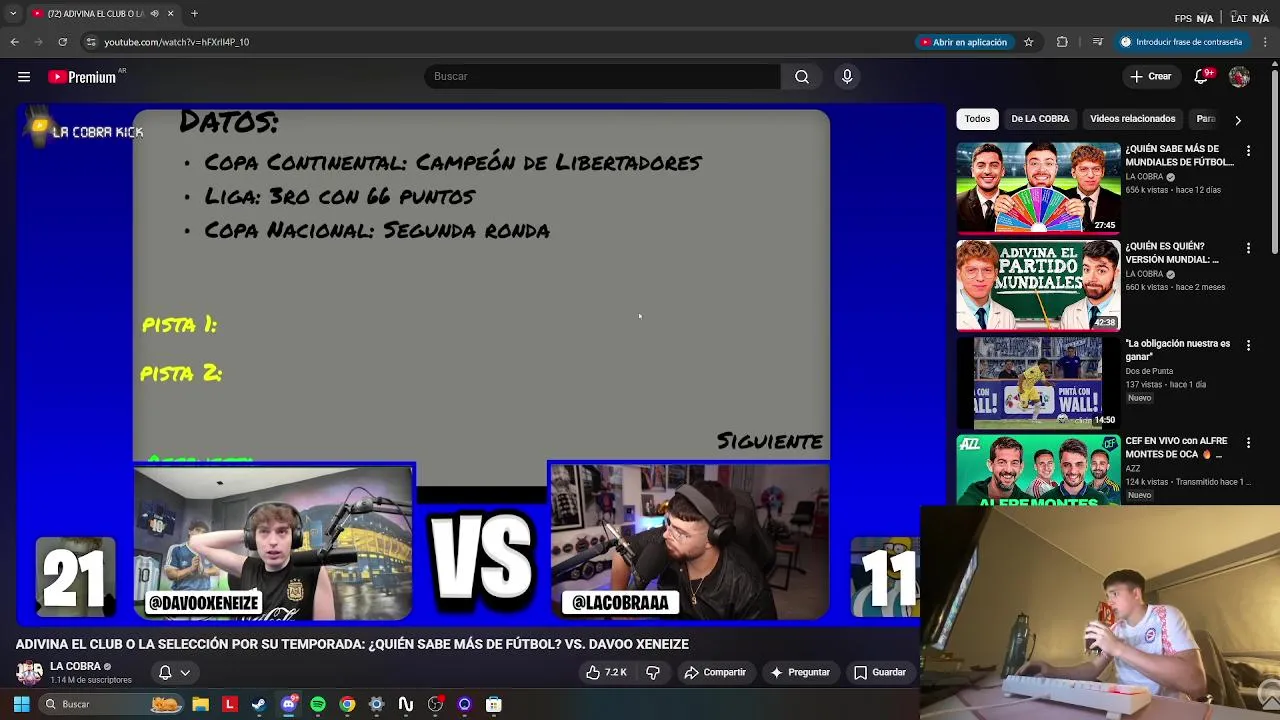The height and width of the screenshot is (720, 1280).
Task: Select the Videos relacionados filter chip
Action: click(1132, 119)
